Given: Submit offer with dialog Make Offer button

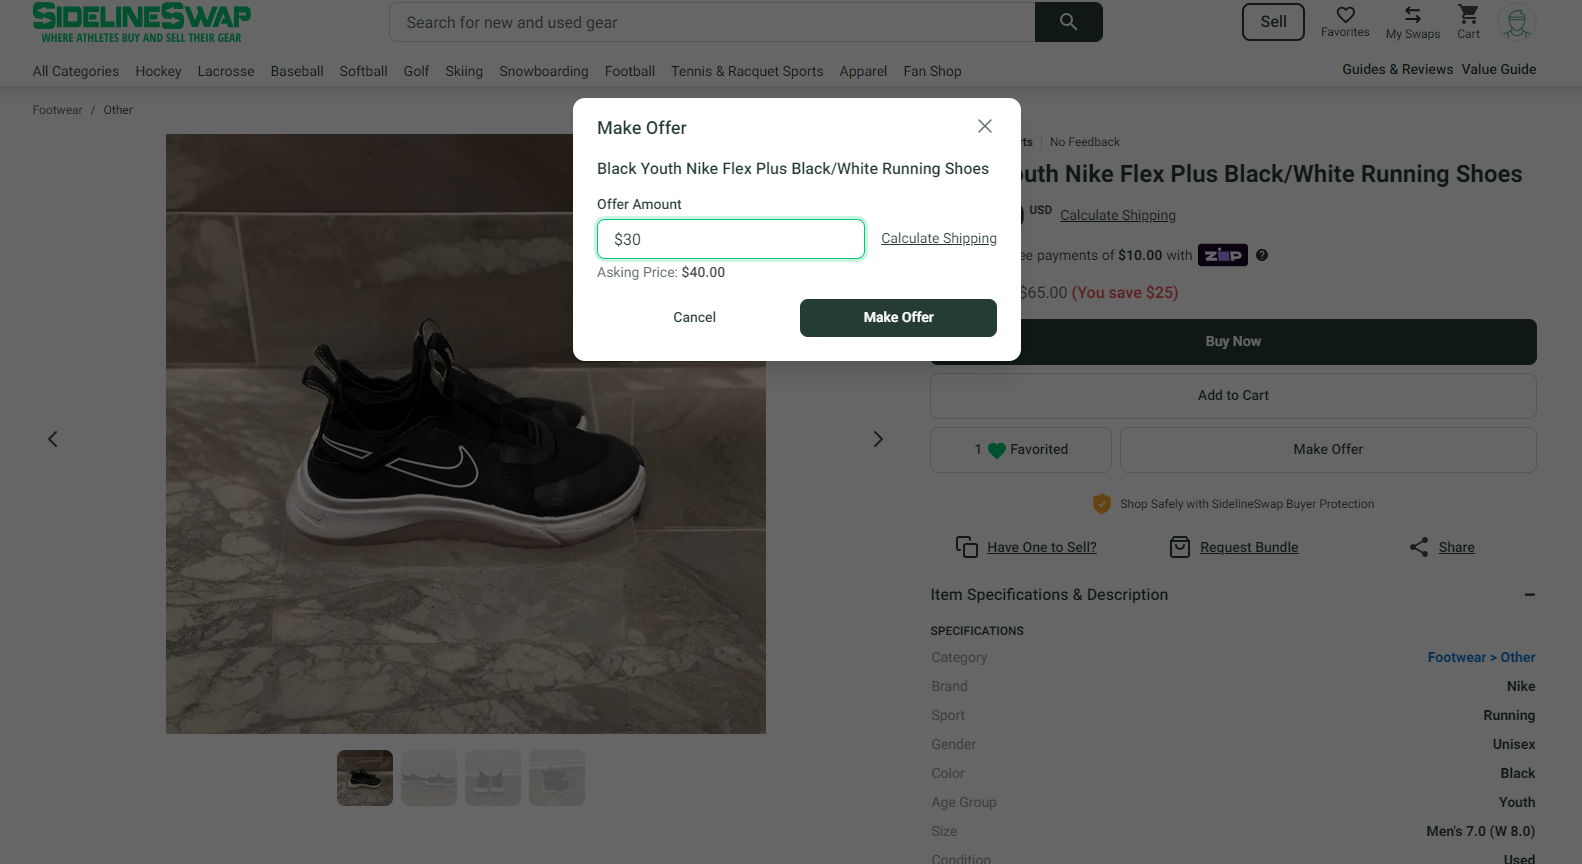Looking at the screenshot, I should coord(898,317).
